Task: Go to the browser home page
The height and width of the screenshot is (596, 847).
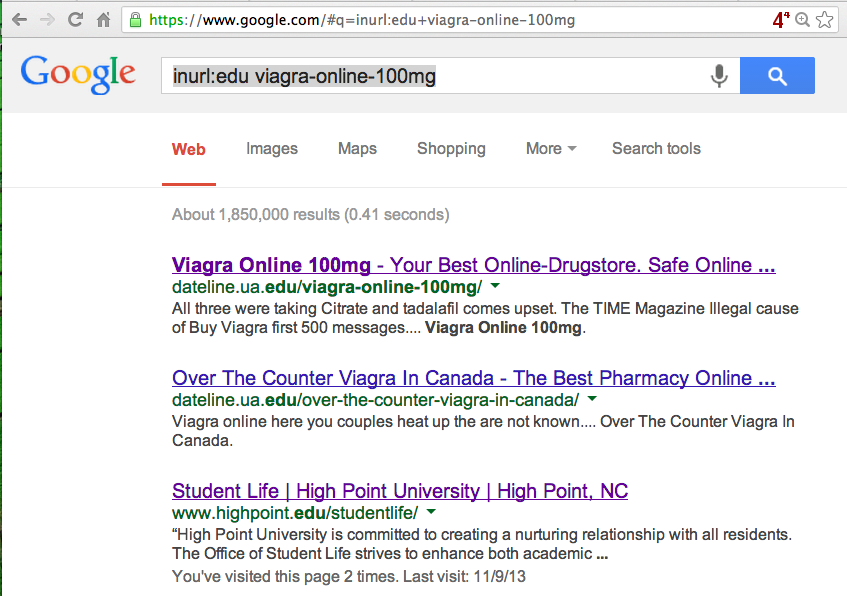Action: pos(103,19)
